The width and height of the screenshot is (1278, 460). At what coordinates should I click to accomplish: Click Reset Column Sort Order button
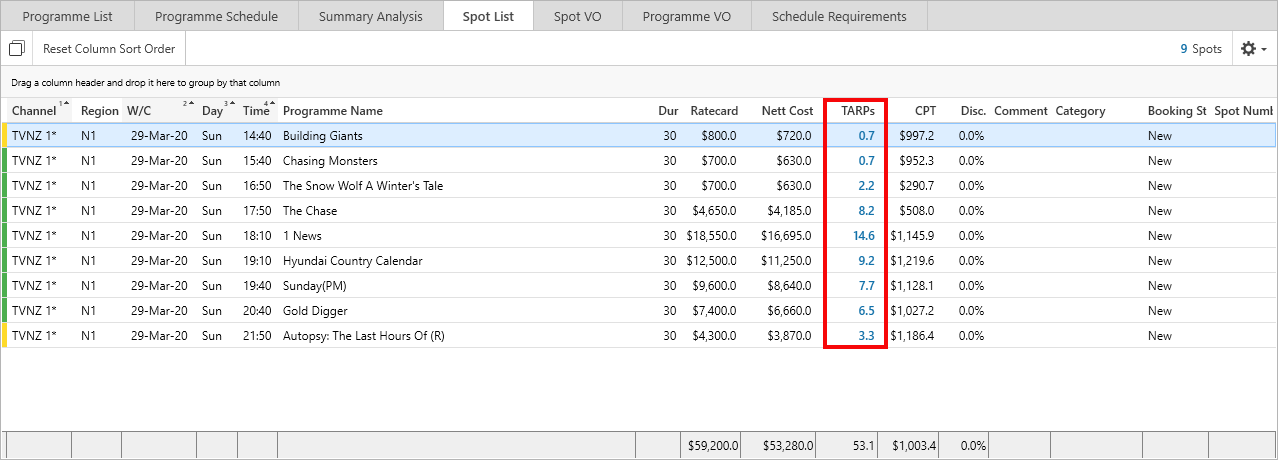point(109,49)
